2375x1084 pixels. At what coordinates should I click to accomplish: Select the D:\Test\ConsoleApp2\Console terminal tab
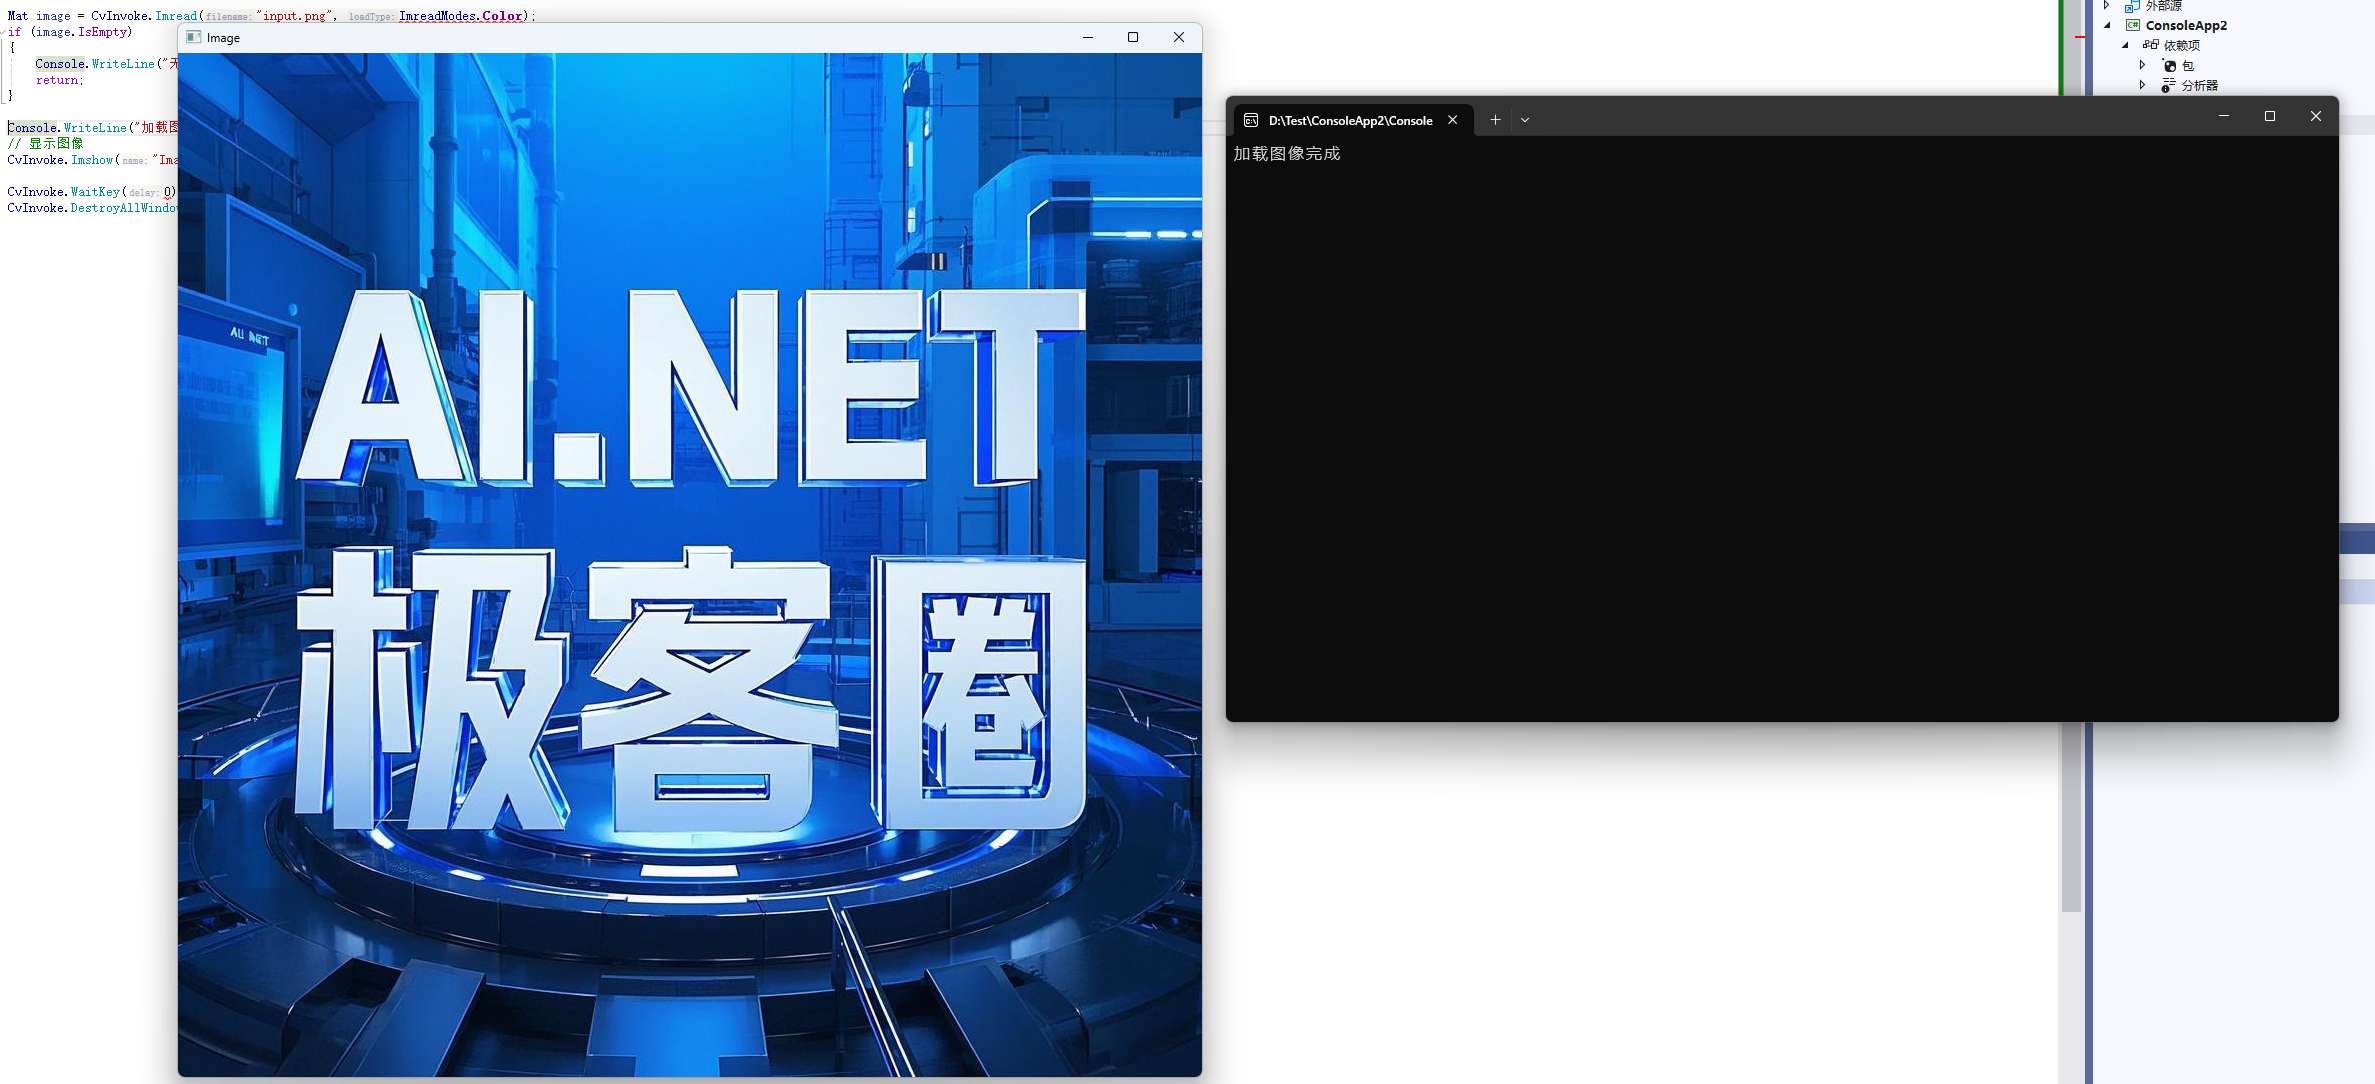coord(1350,120)
